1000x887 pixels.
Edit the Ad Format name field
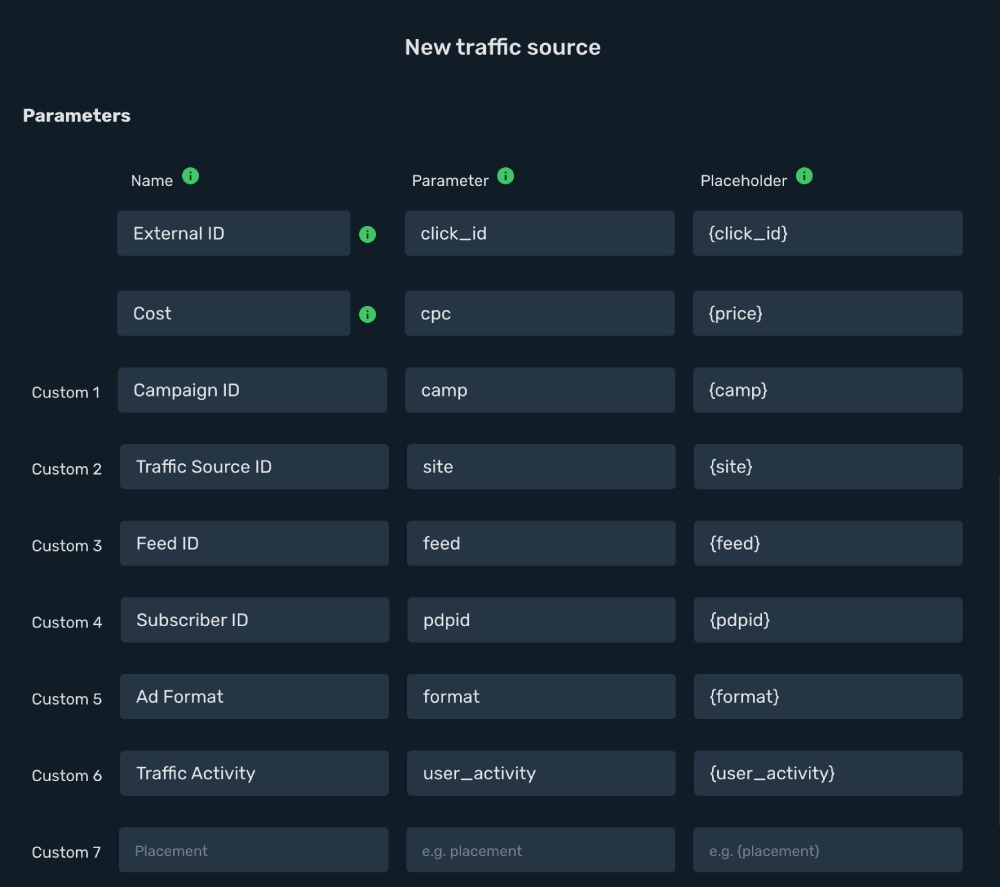254,696
